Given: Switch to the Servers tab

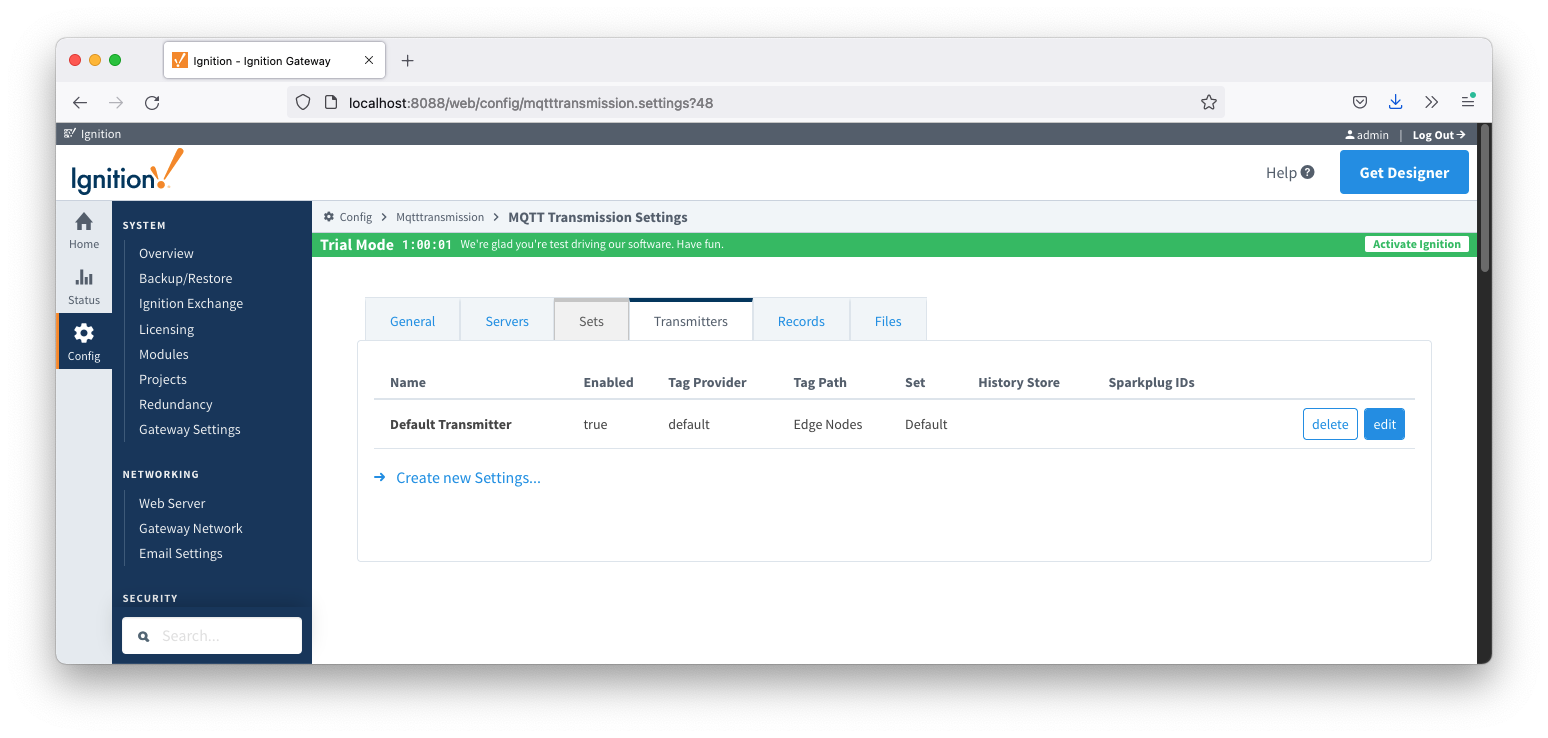Looking at the screenshot, I should pos(507,320).
